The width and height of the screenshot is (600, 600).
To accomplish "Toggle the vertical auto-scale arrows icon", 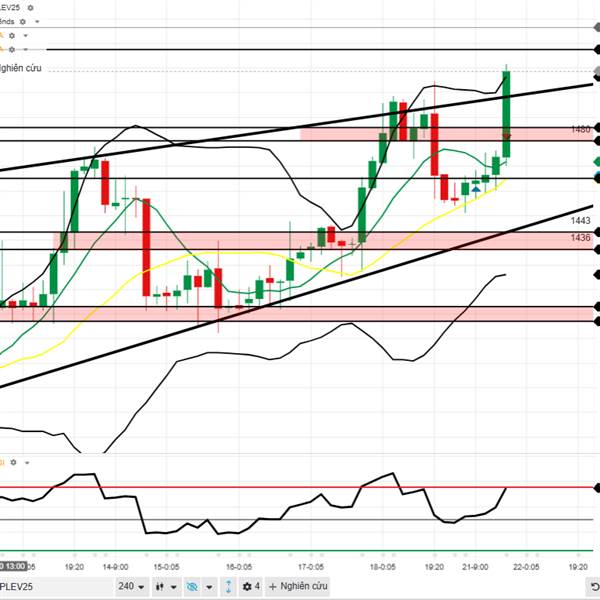I will [228, 587].
